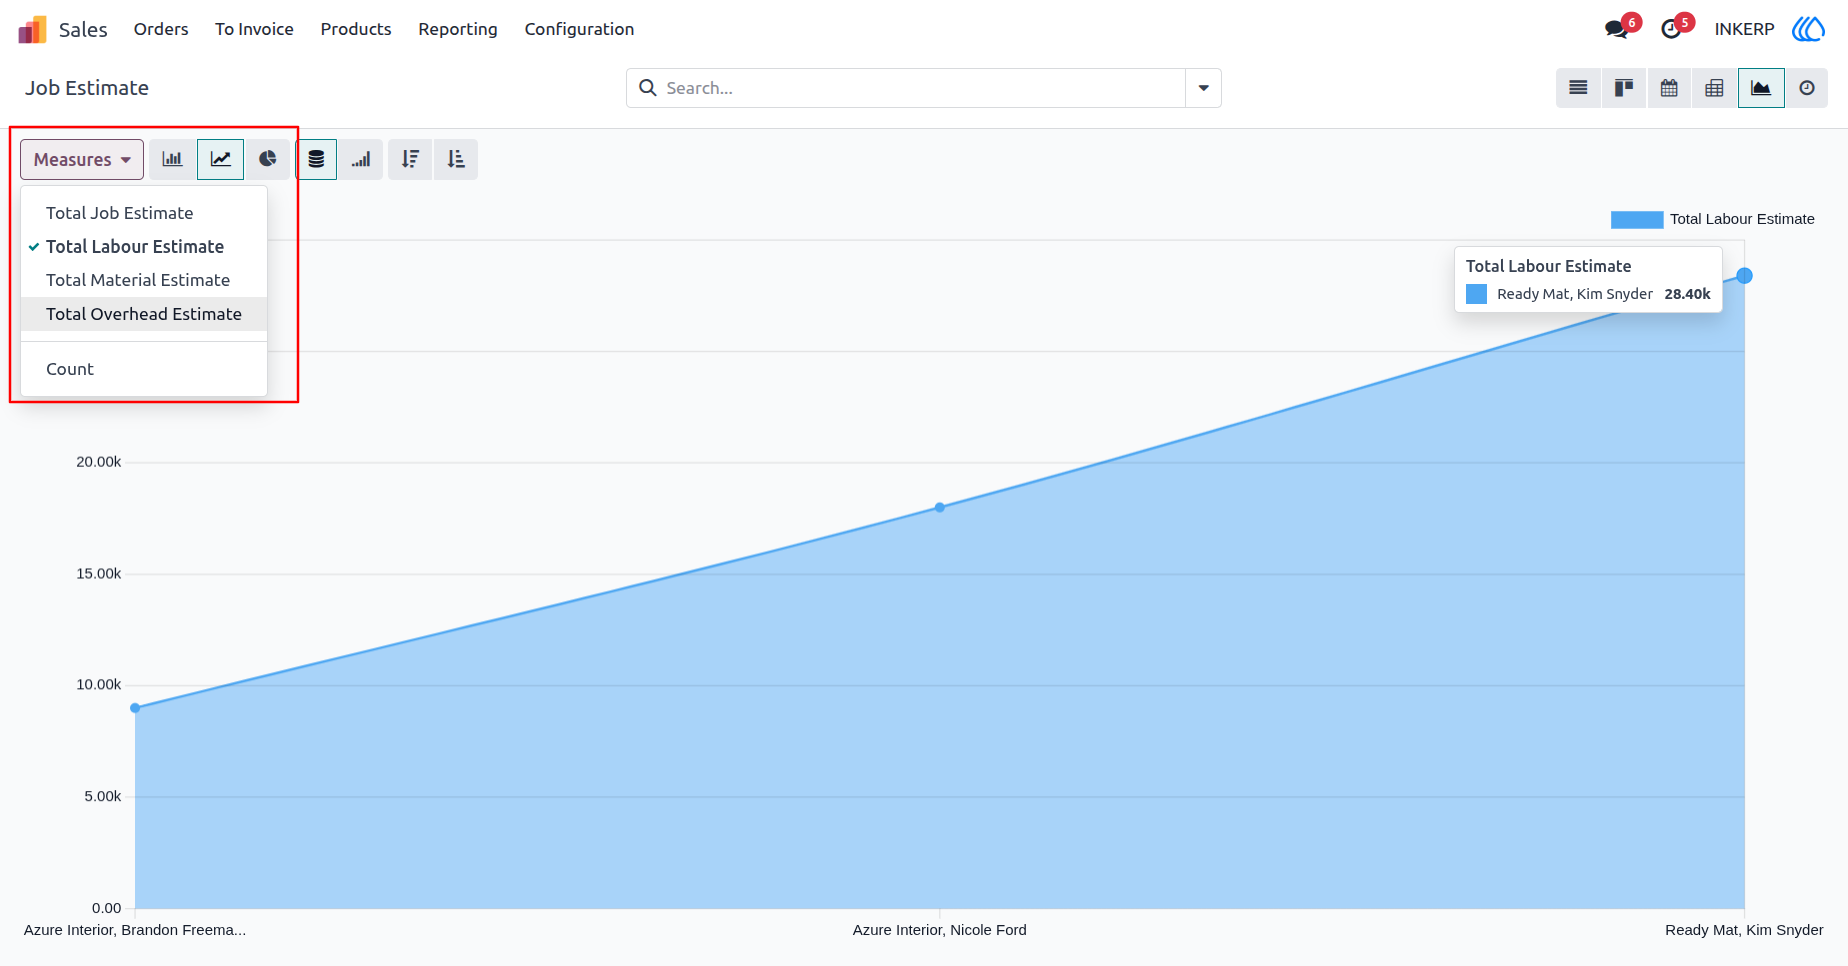This screenshot has height=966, width=1848.
Task: Click the Ready Mat, Kim Snyder axis label
Action: coord(1744,930)
